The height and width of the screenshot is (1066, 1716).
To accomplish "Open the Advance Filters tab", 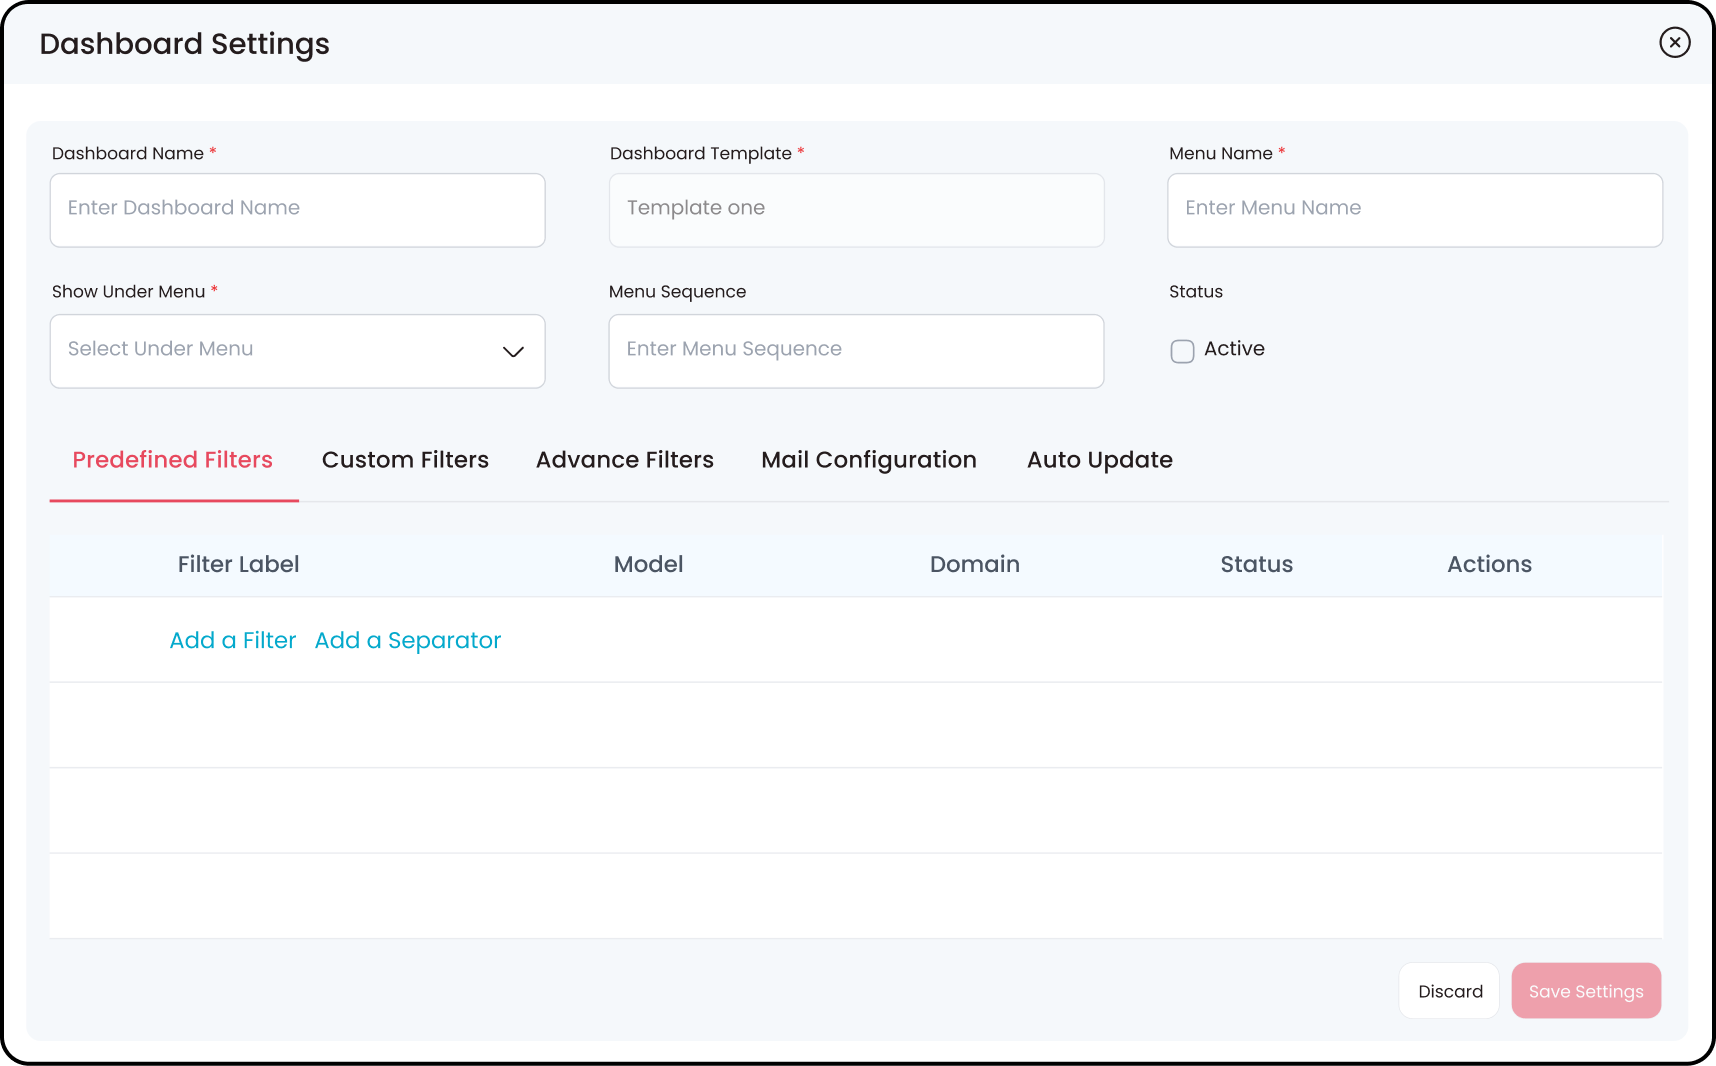I will [625, 460].
